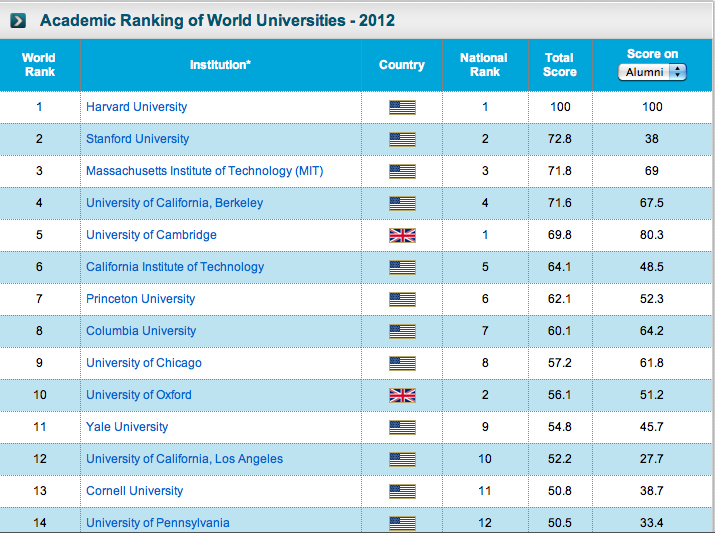Select Cornell's total score 50.8
715x533 pixels.
[560, 491]
